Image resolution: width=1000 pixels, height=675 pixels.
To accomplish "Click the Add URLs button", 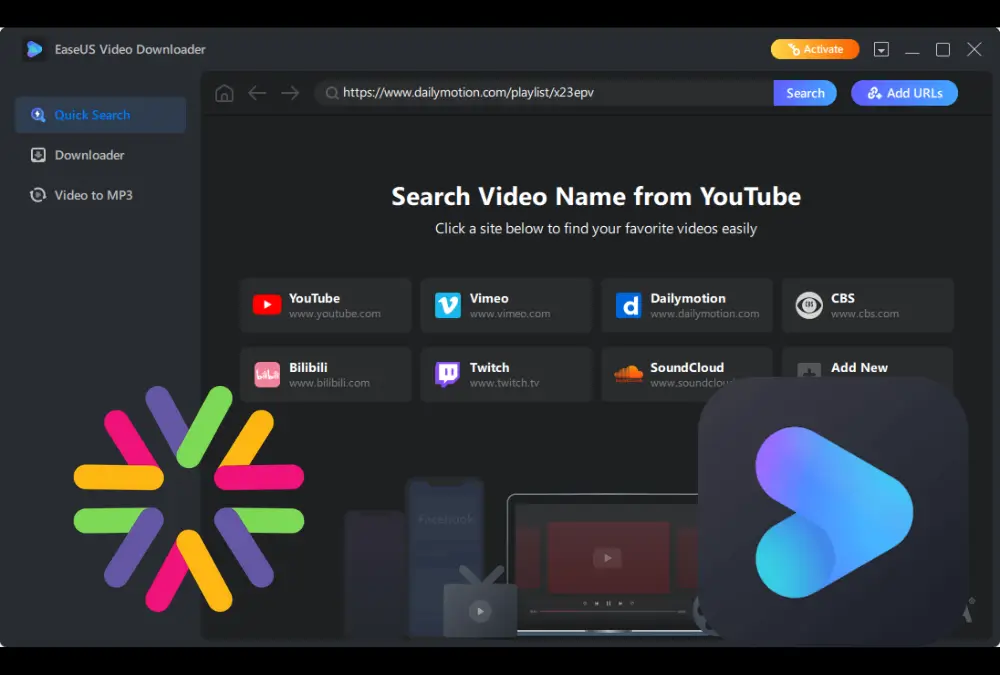I will coord(904,93).
